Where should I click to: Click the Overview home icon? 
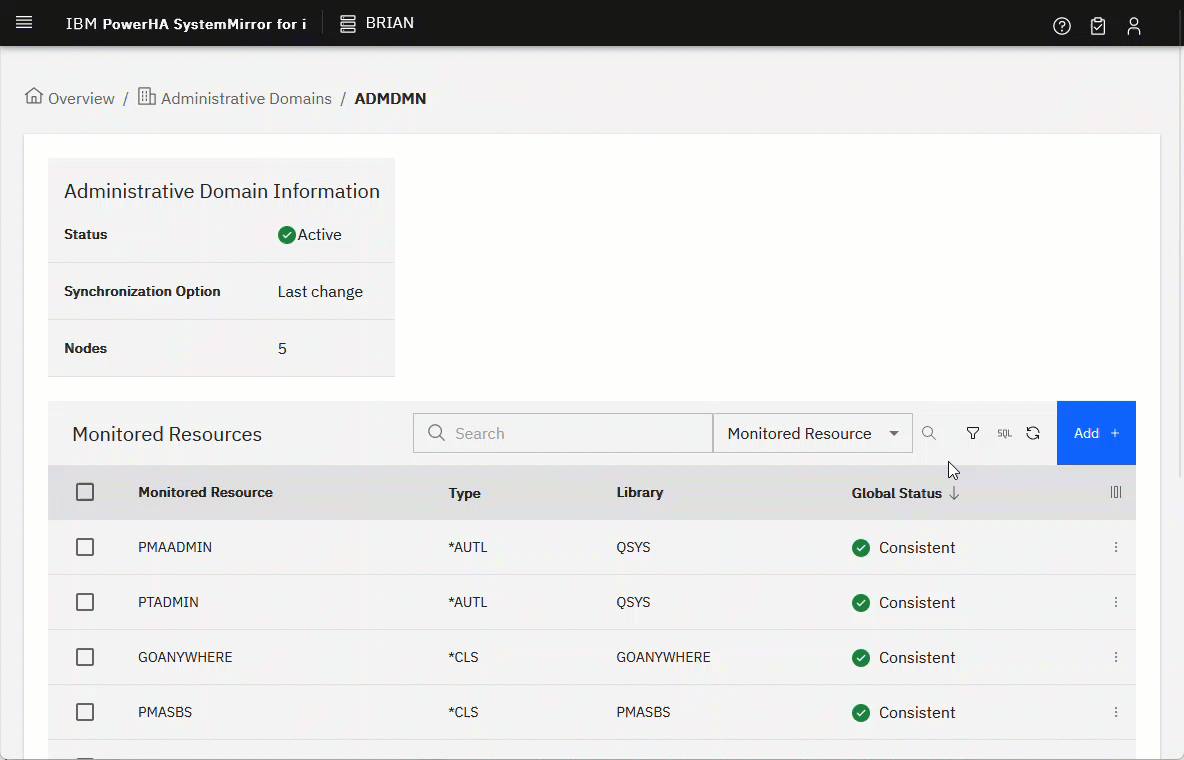pyautogui.click(x=34, y=96)
